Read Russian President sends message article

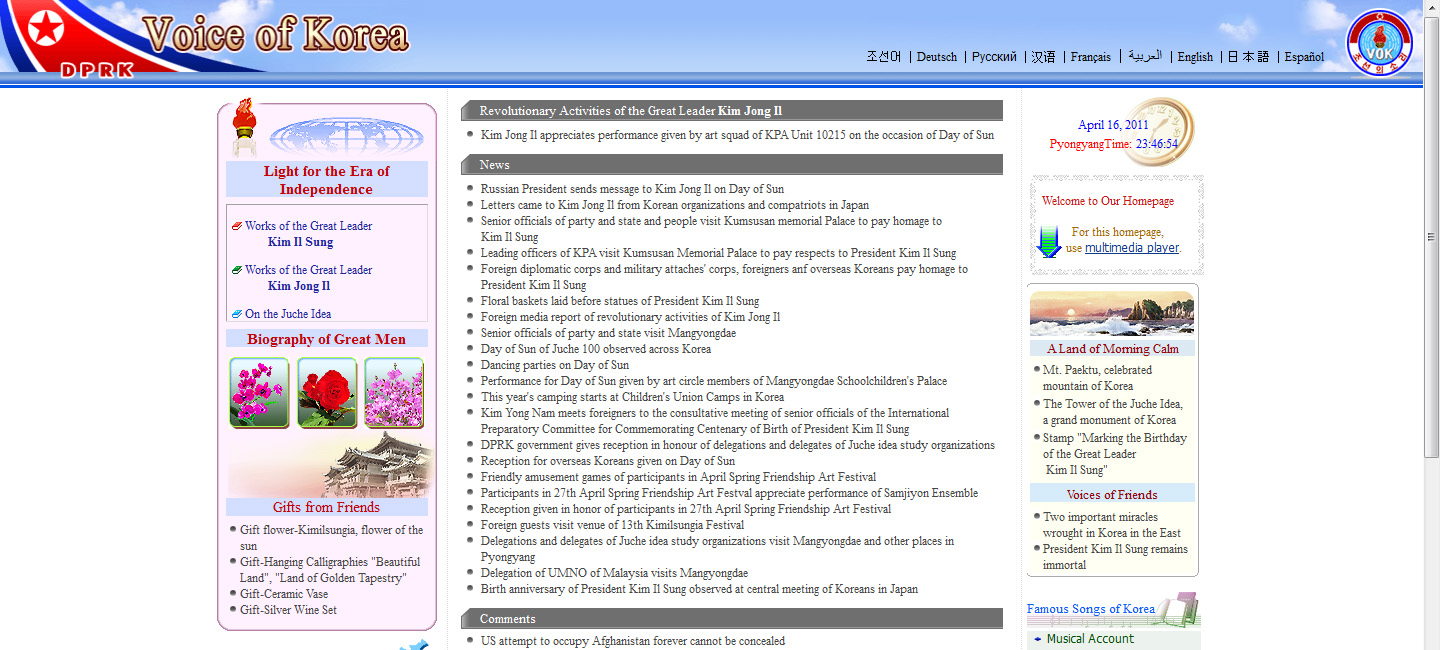tap(632, 189)
